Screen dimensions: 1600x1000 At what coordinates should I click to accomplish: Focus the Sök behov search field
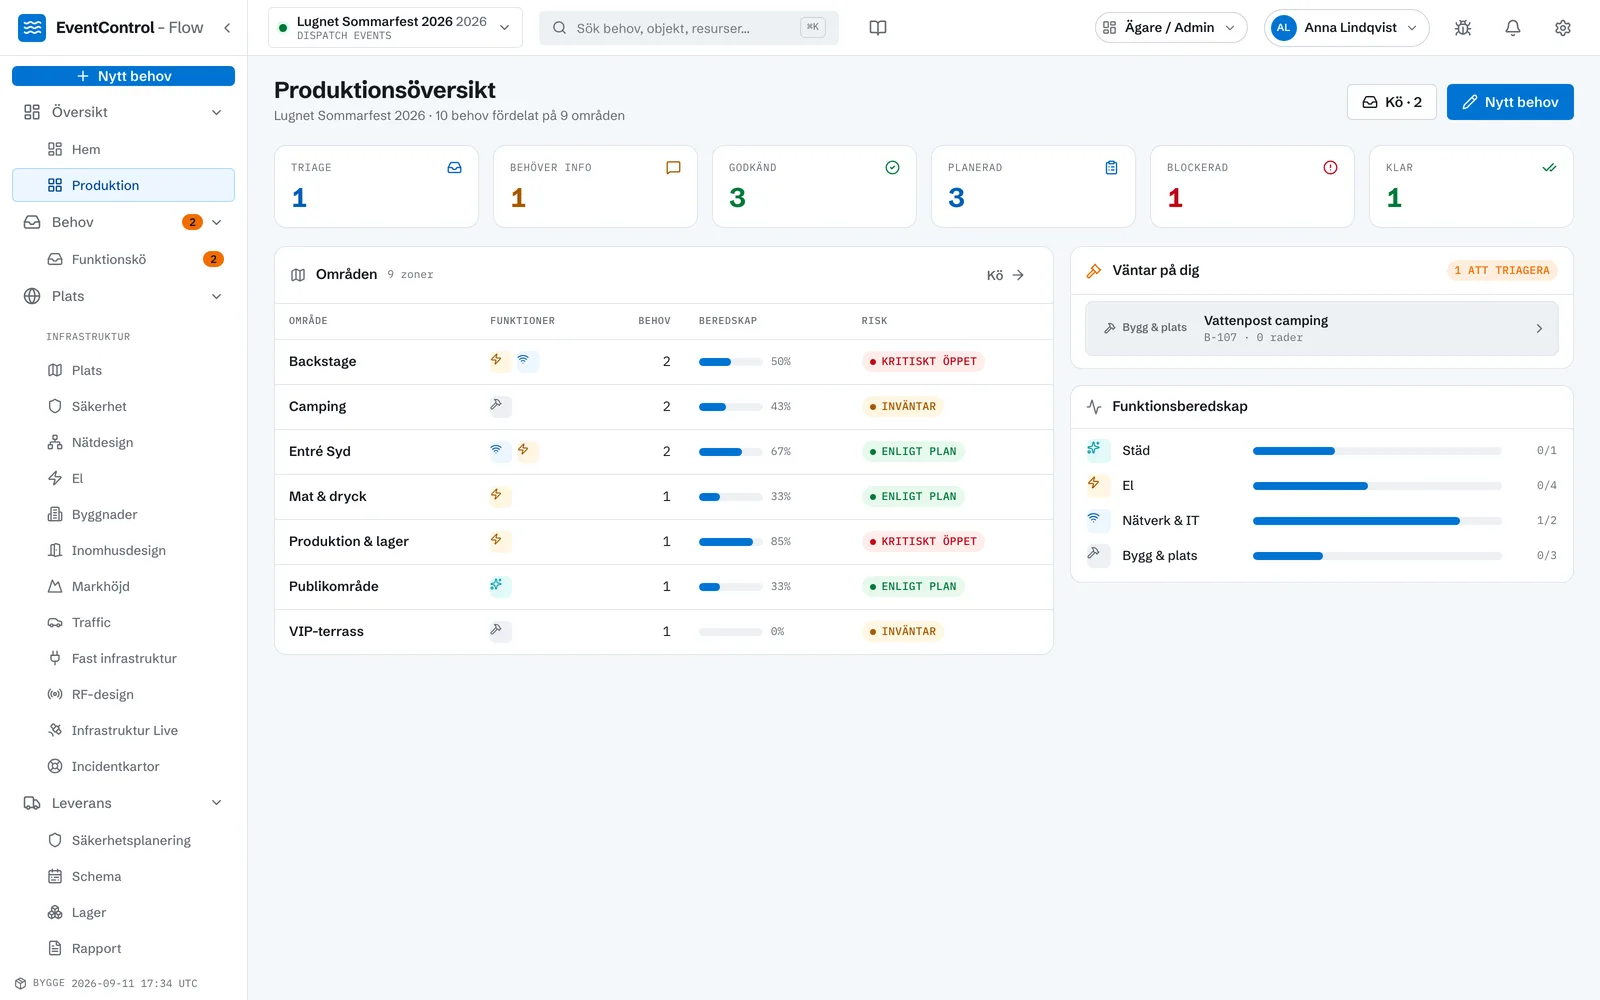click(689, 28)
